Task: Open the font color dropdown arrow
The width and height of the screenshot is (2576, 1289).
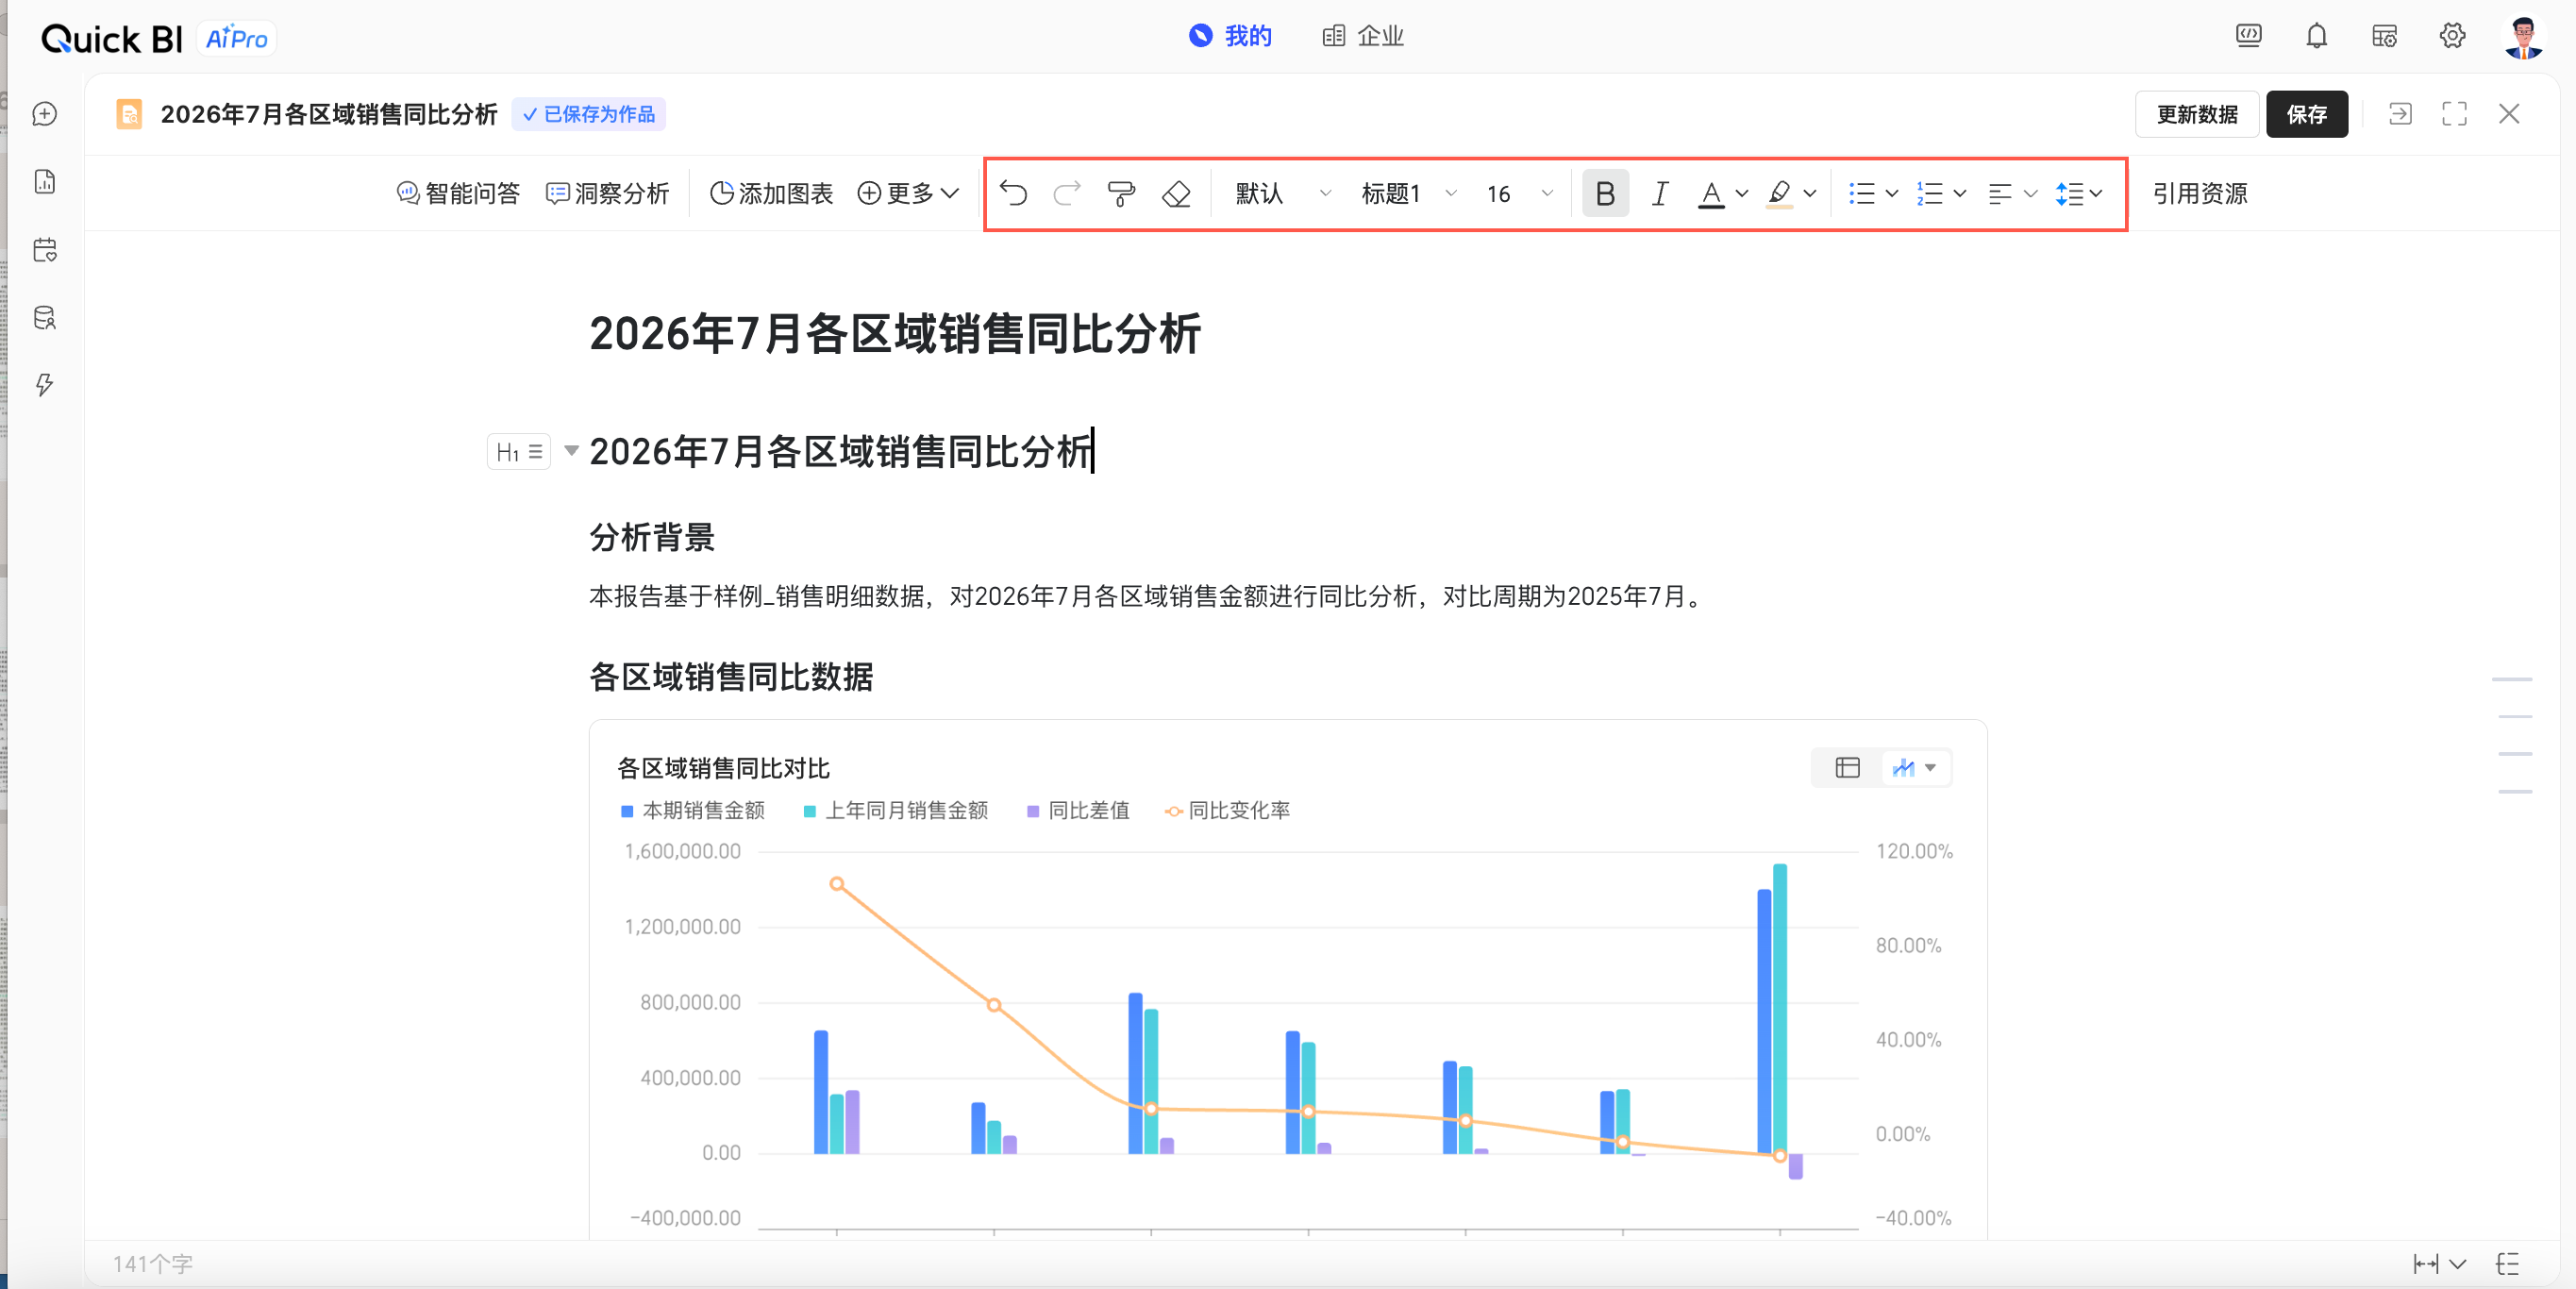Action: (x=1742, y=193)
